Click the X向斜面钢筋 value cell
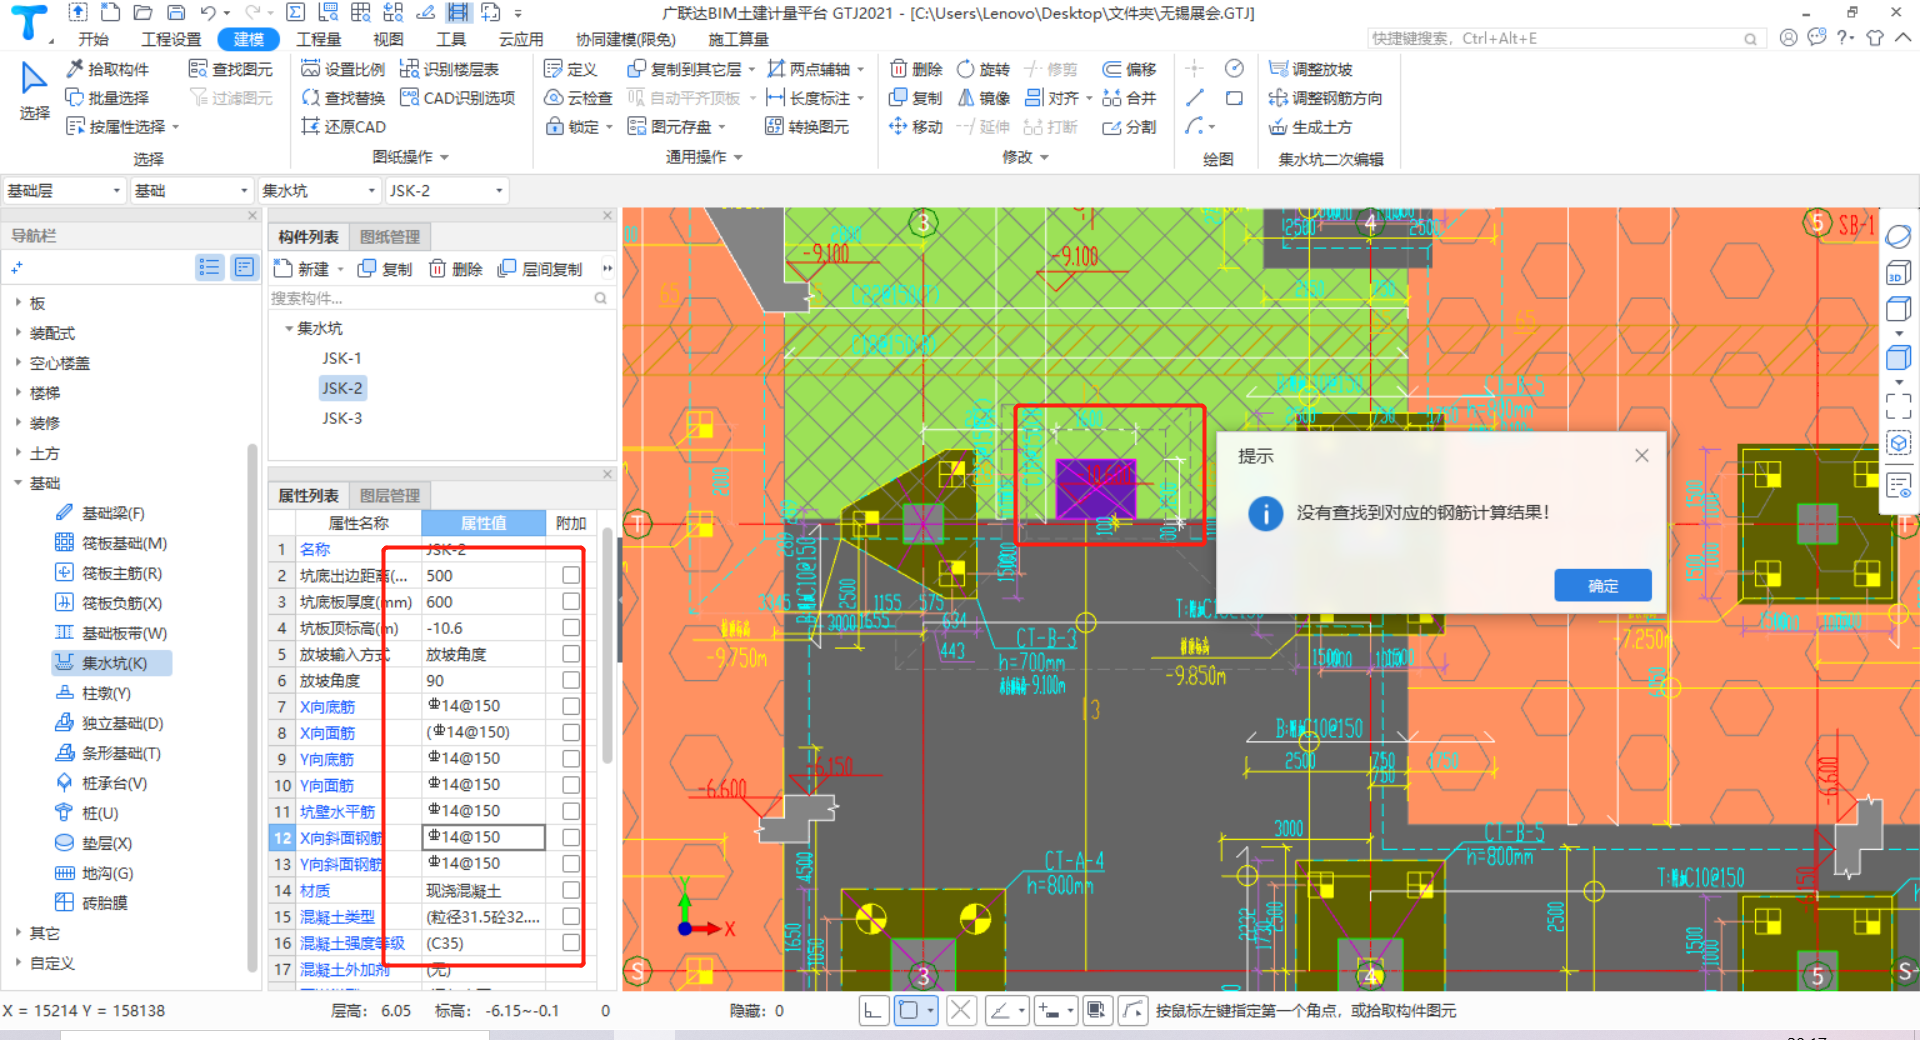This screenshot has height=1040, width=1920. pos(484,837)
